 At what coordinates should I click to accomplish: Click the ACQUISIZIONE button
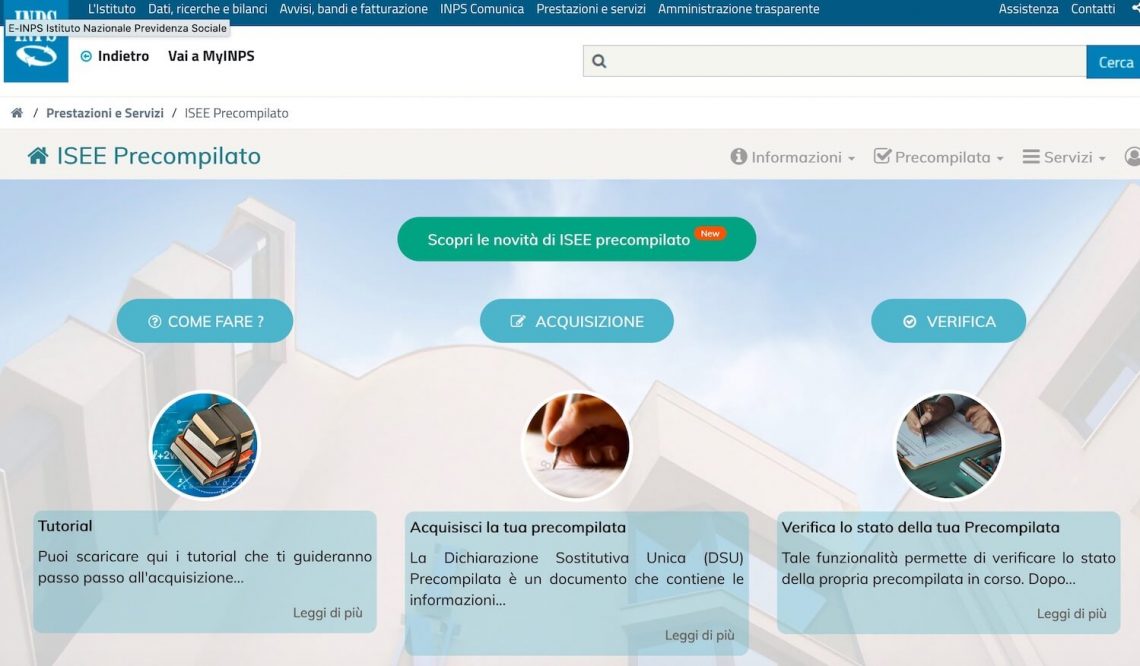pos(577,321)
